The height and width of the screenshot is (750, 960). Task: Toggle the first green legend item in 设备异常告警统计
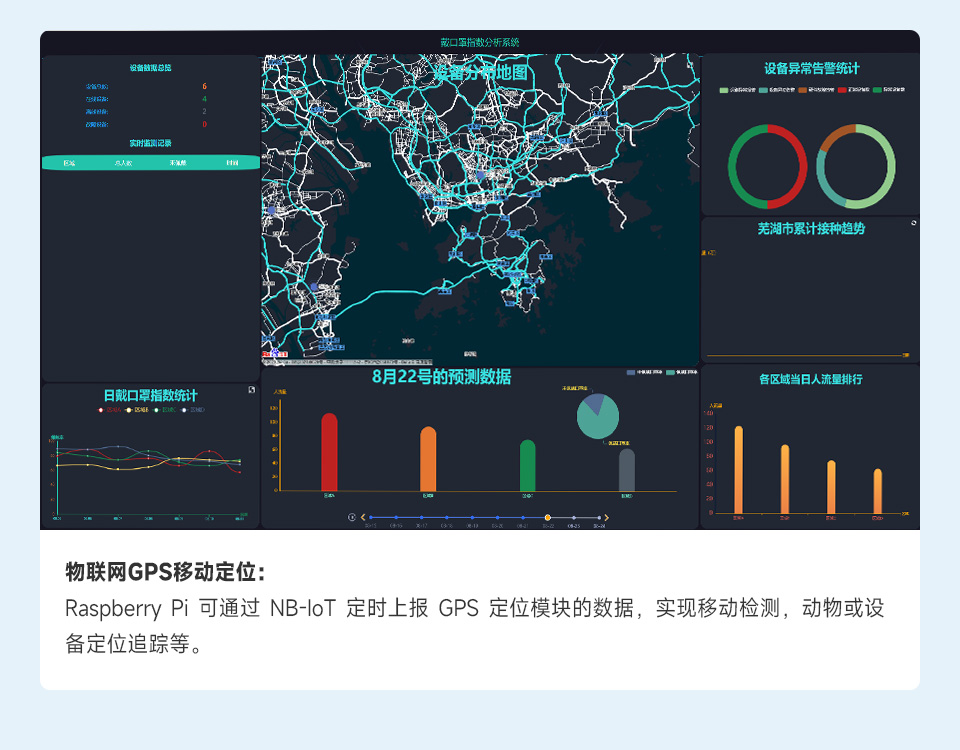pyautogui.click(x=722, y=89)
